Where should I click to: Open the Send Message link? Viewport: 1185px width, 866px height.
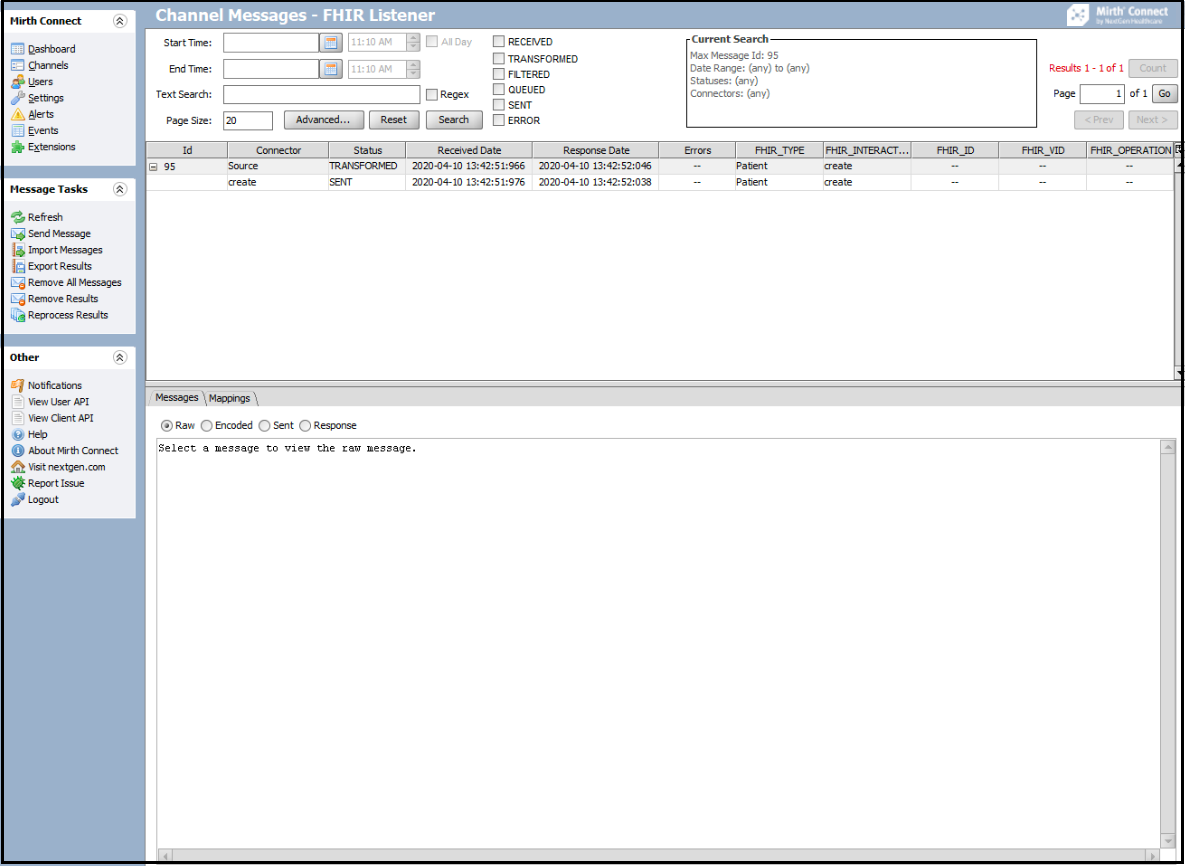click(x=59, y=234)
